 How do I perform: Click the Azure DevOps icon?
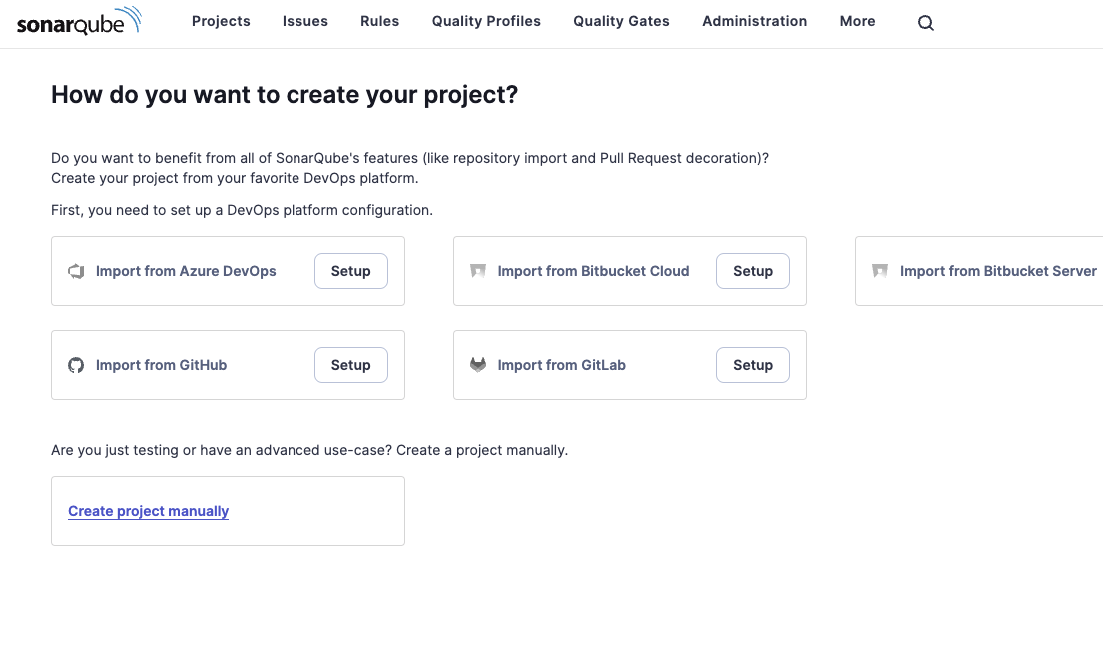[x=76, y=271]
